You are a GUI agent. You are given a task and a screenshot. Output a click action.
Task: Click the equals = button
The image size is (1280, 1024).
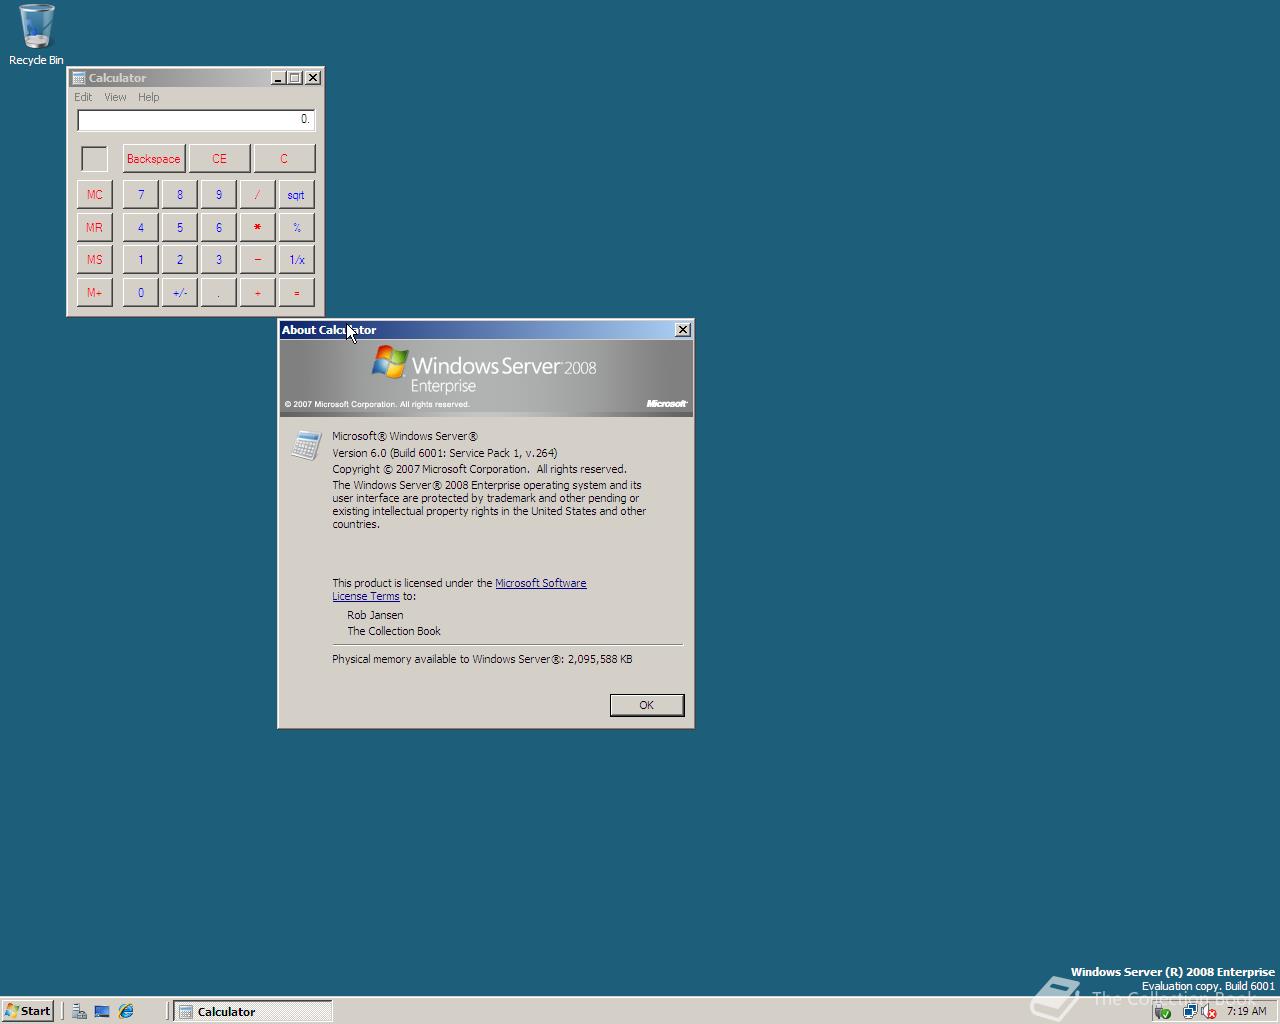click(297, 293)
